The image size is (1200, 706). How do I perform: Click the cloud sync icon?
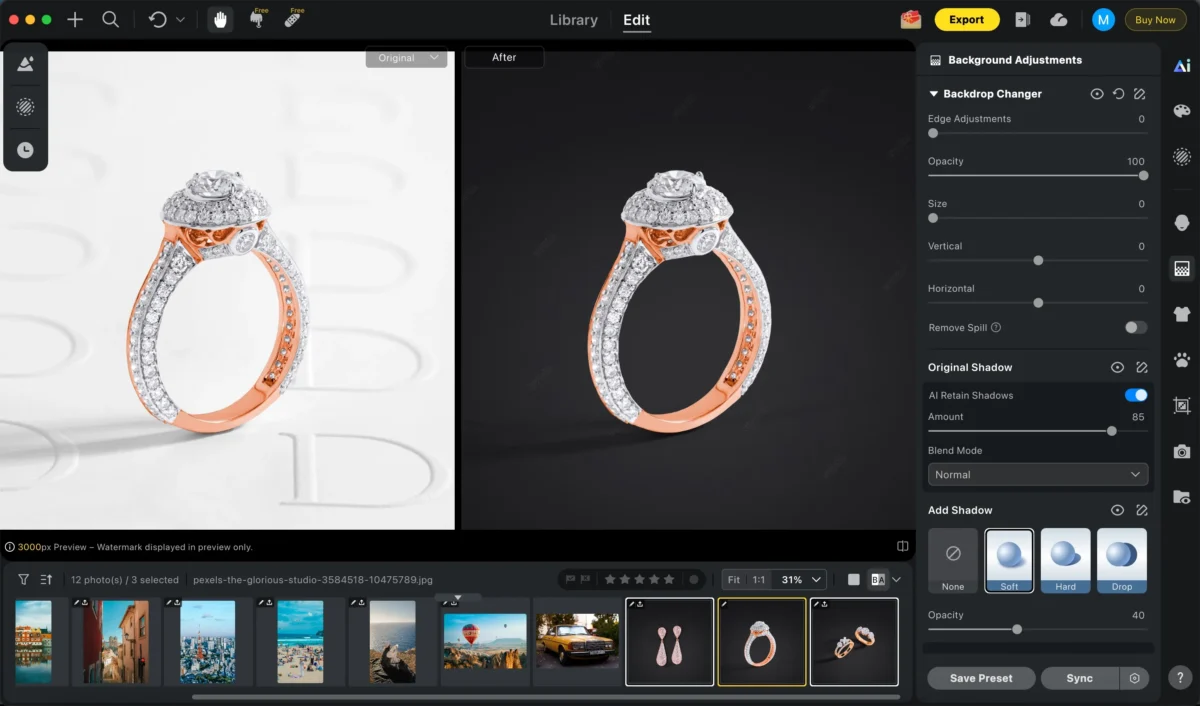point(1059,20)
